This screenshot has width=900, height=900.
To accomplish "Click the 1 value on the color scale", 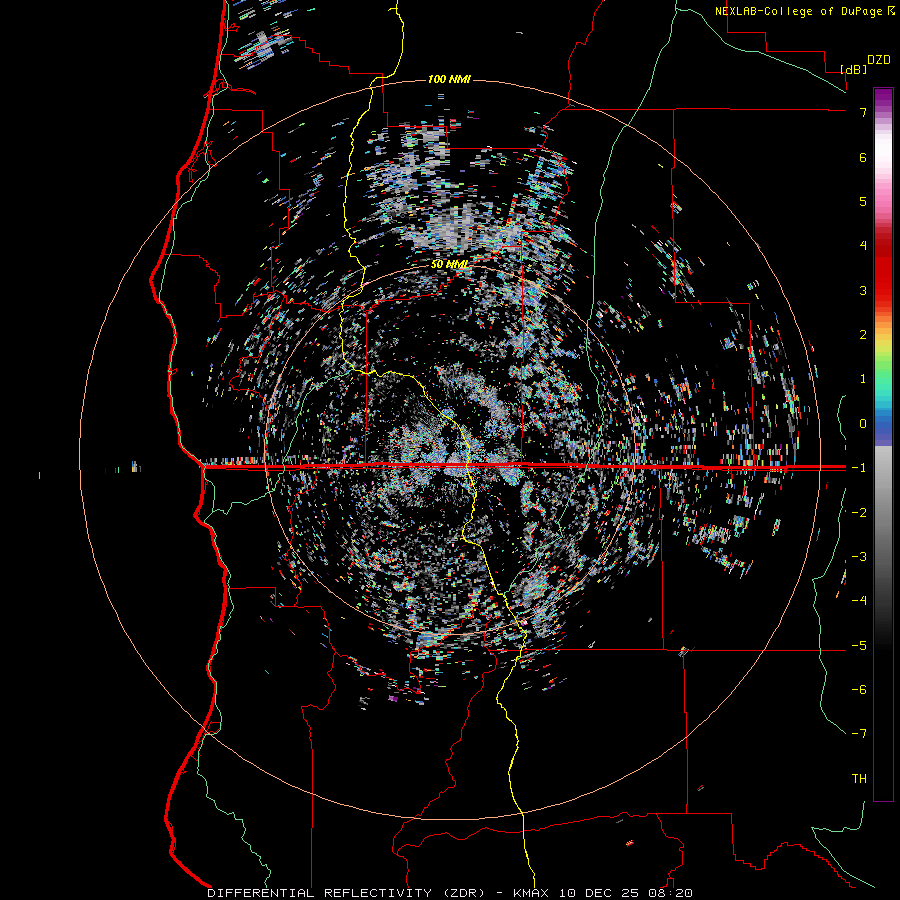I will coord(863,379).
